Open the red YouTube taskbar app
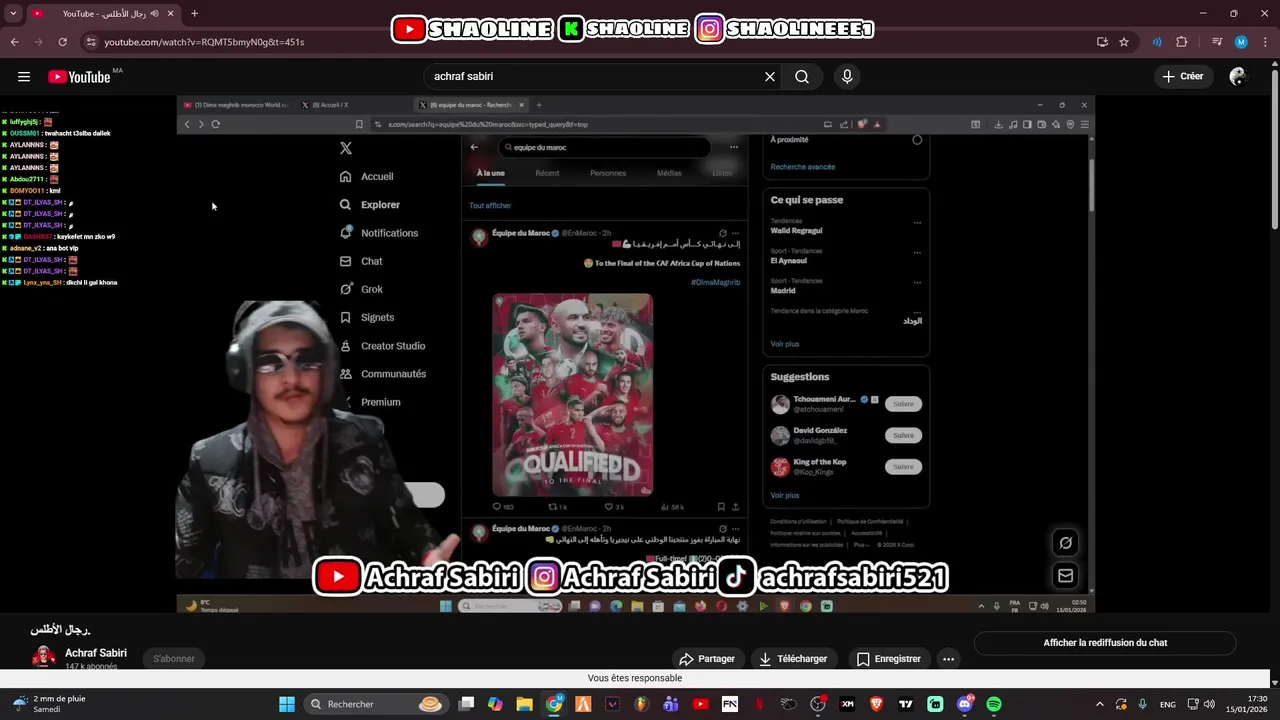1280x720 pixels. (700, 704)
